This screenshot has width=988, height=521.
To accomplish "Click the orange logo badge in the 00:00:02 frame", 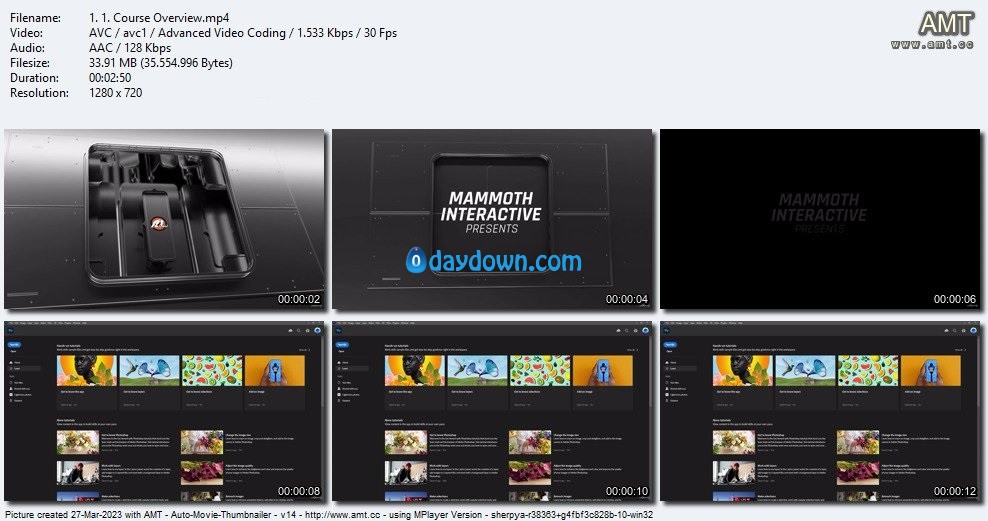I will coord(158,224).
